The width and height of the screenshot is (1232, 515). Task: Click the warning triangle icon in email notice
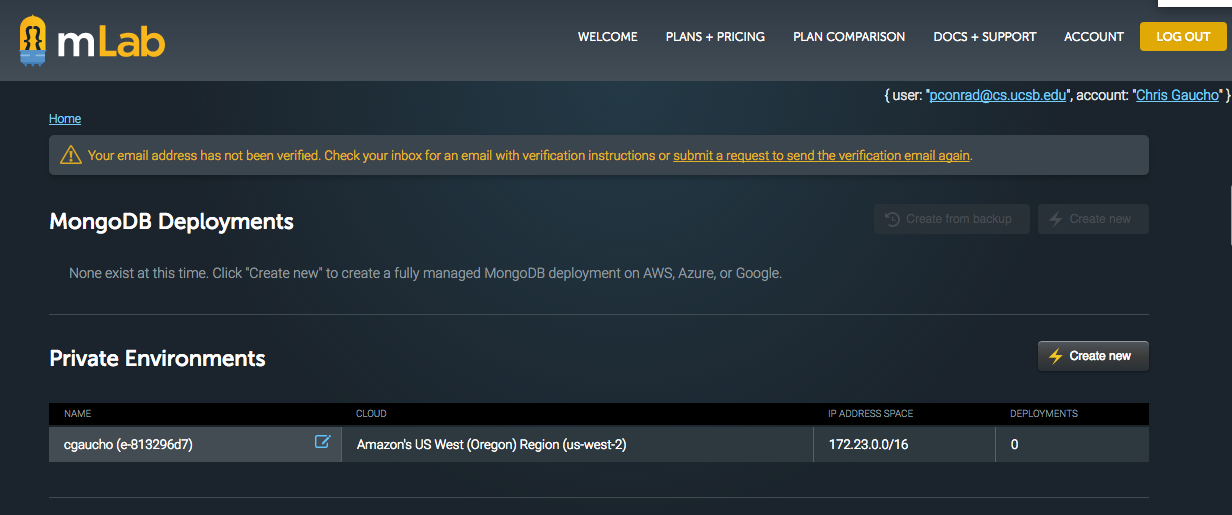pyautogui.click(x=71, y=155)
